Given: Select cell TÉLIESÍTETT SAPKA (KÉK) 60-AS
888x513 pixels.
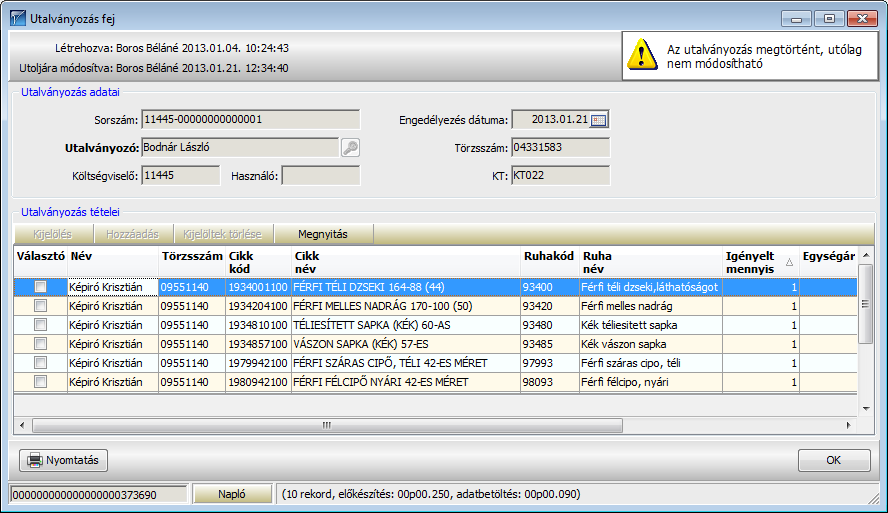Looking at the screenshot, I should (x=405, y=325).
